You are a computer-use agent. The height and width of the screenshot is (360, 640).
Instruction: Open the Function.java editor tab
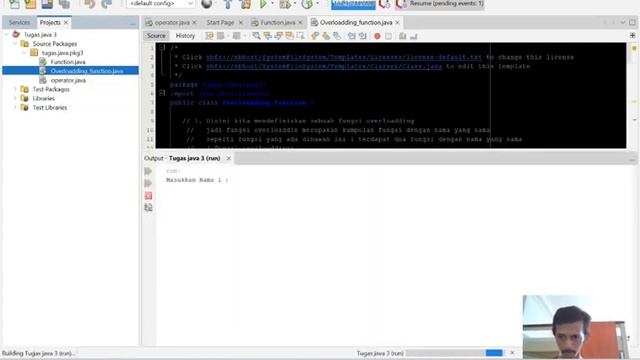click(278, 22)
